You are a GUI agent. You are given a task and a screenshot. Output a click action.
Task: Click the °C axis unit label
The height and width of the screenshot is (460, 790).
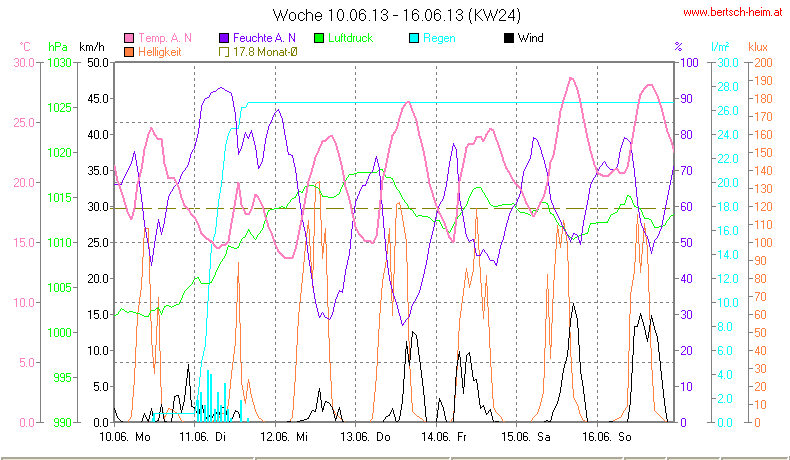pos(25,47)
